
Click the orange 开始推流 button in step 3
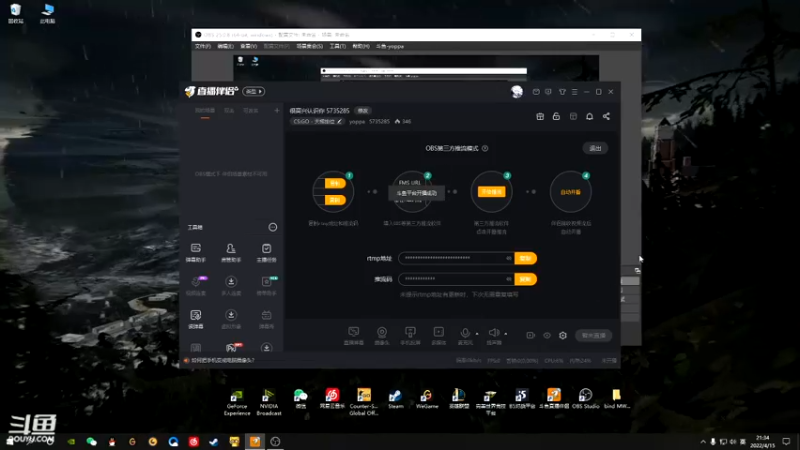click(x=491, y=192)
